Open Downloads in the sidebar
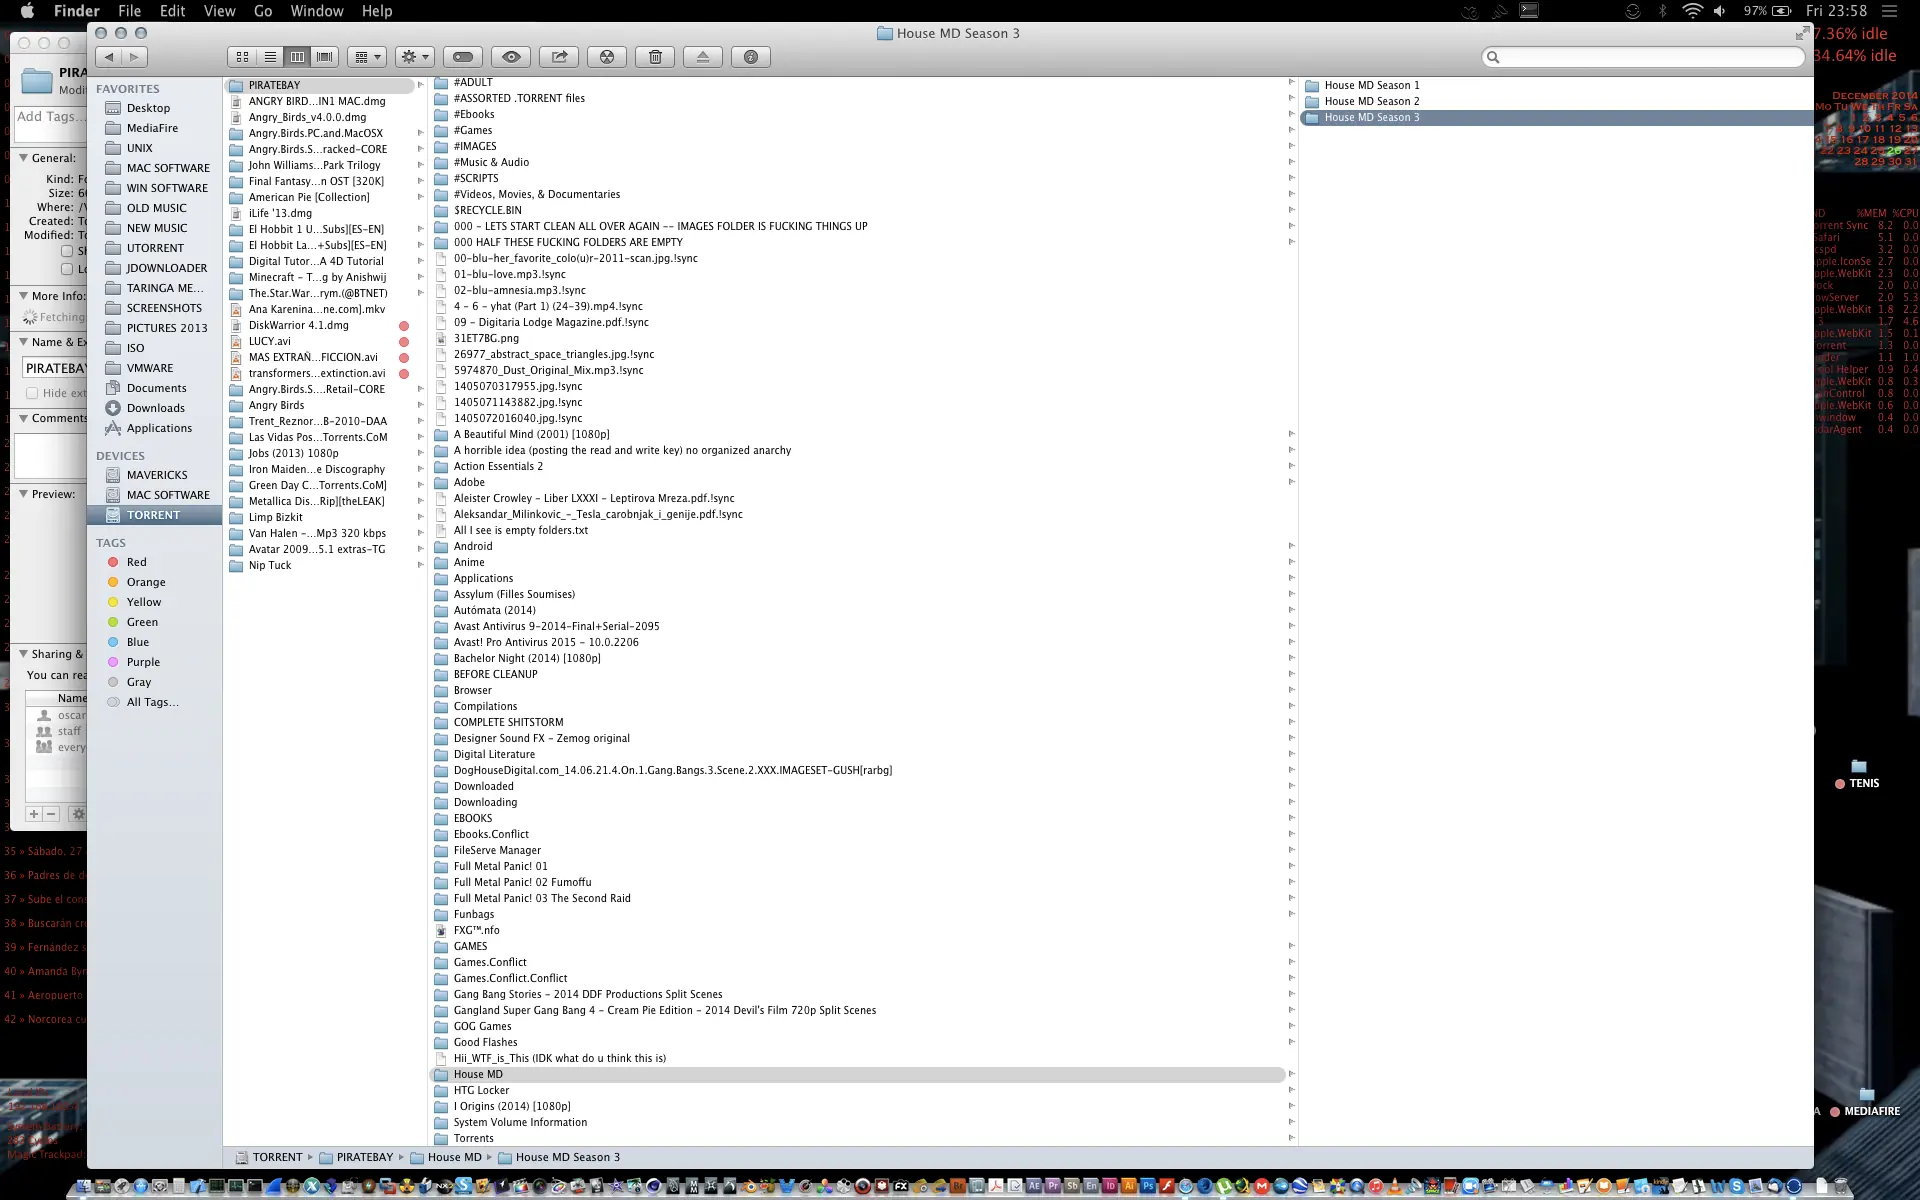 155,408
